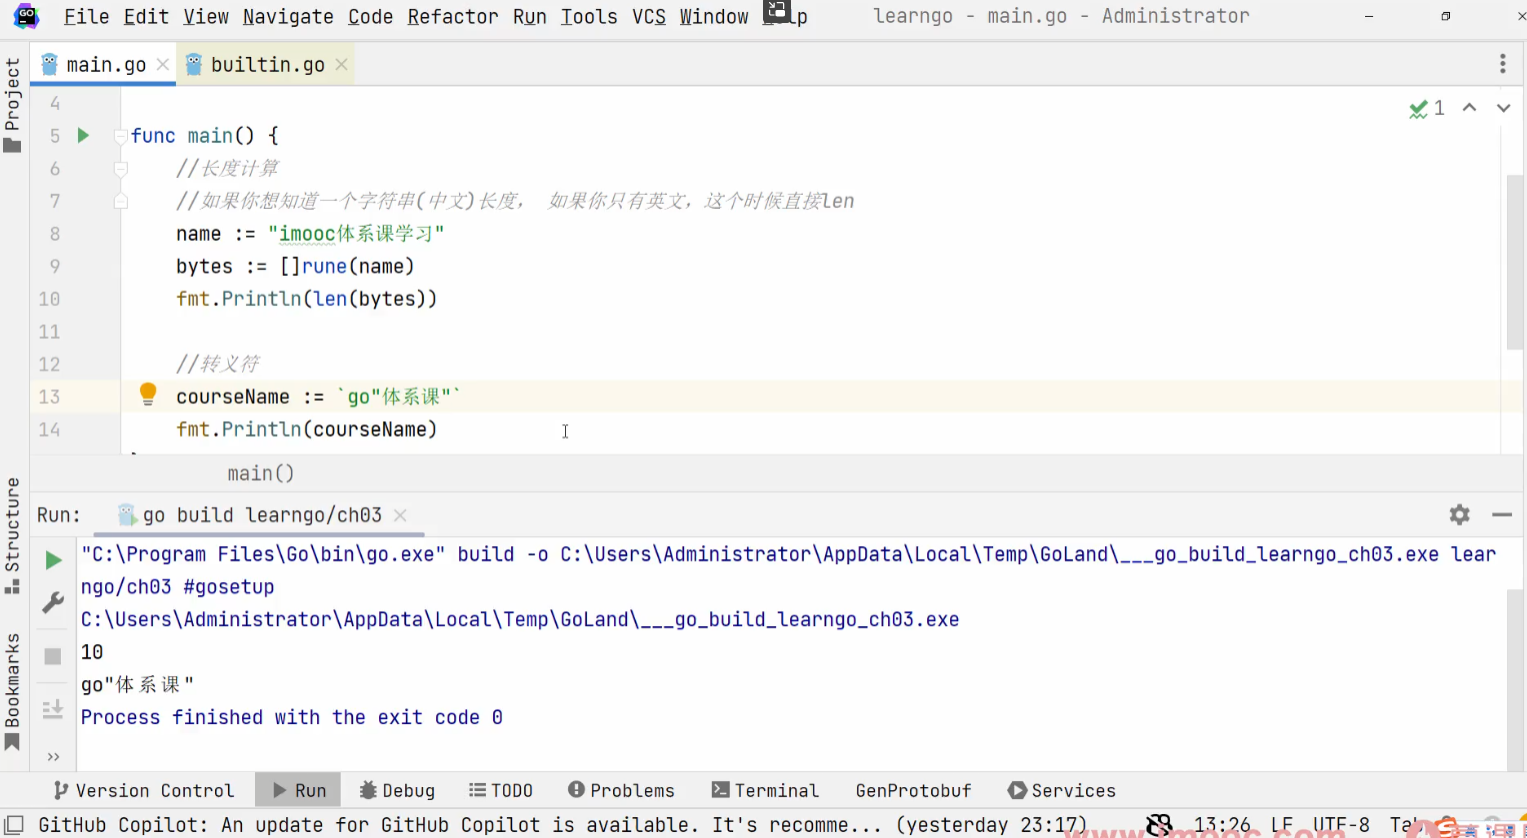The image size is (1527, 838).
Task: Open the Code menu
Action: click(370, 16)
